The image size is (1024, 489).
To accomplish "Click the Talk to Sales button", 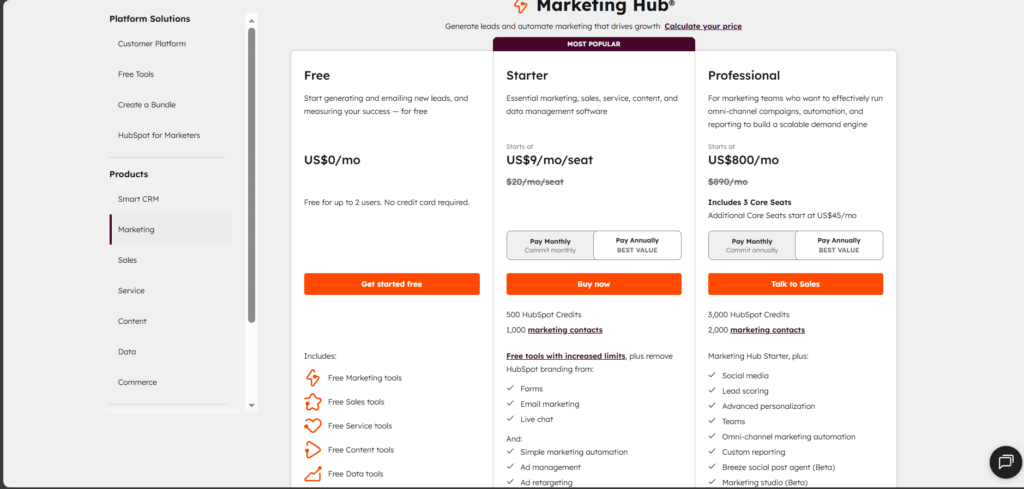I will click(795, 284).
